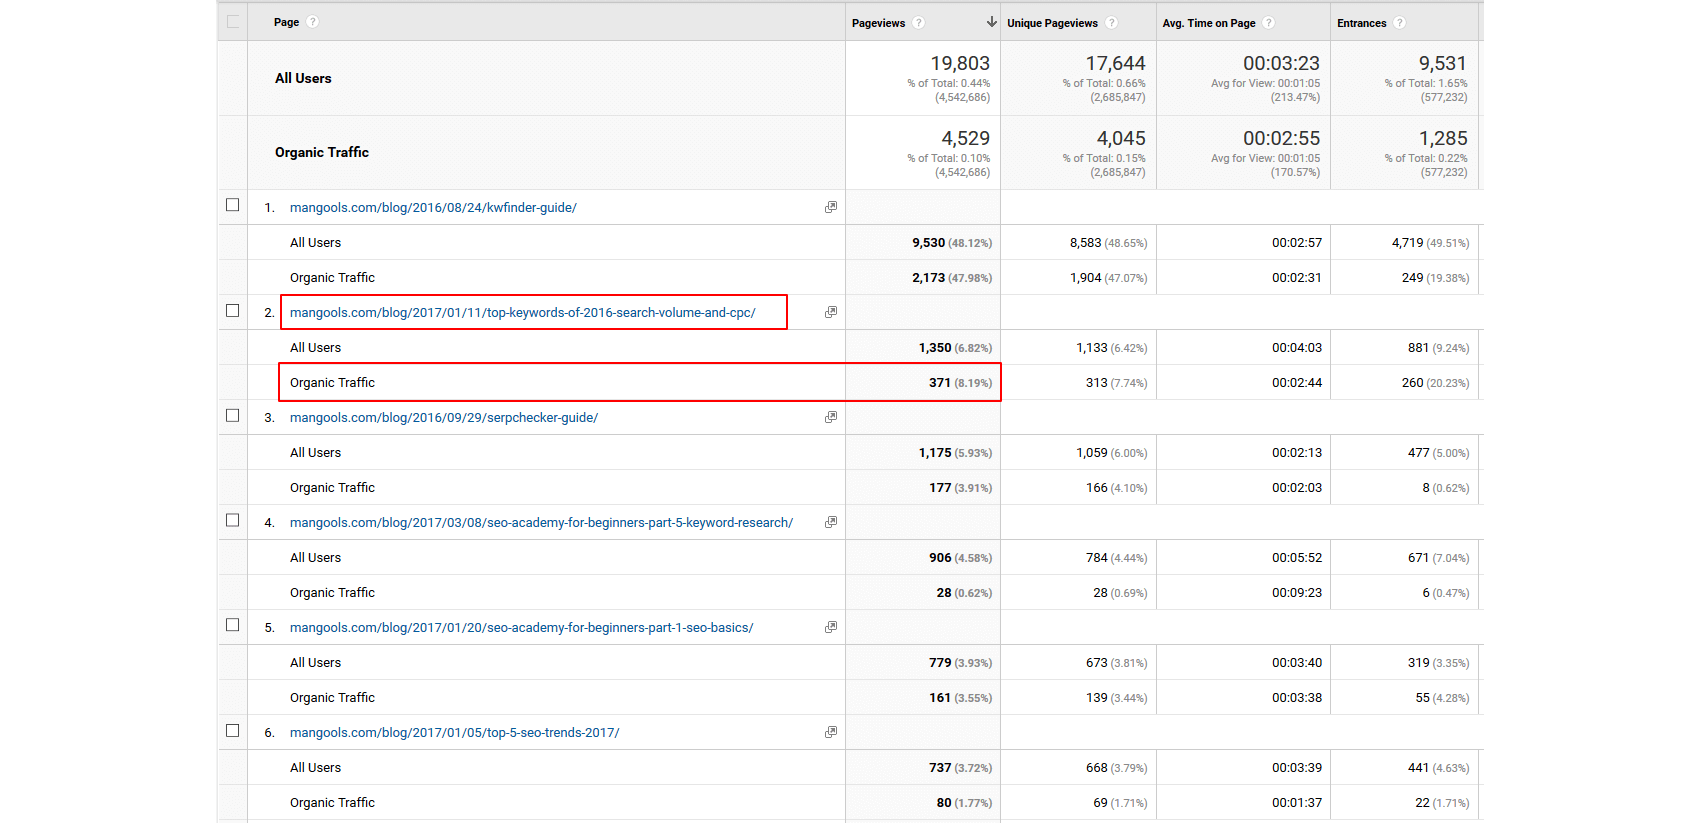Image resolution: width=1700 pixels, height=823 pixels.
Task: Check the box for row 6 seo-trends
Action: click(x=233, y=730)
